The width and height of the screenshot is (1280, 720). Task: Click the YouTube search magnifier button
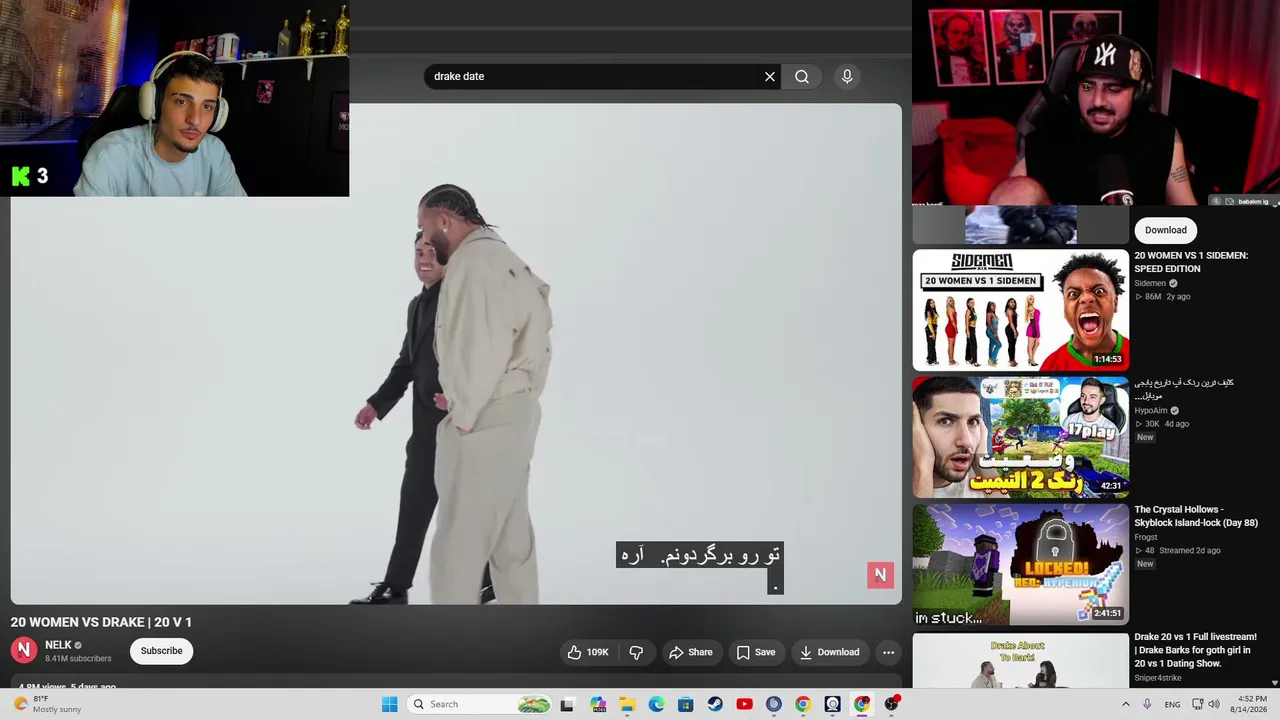click(802, 77)
